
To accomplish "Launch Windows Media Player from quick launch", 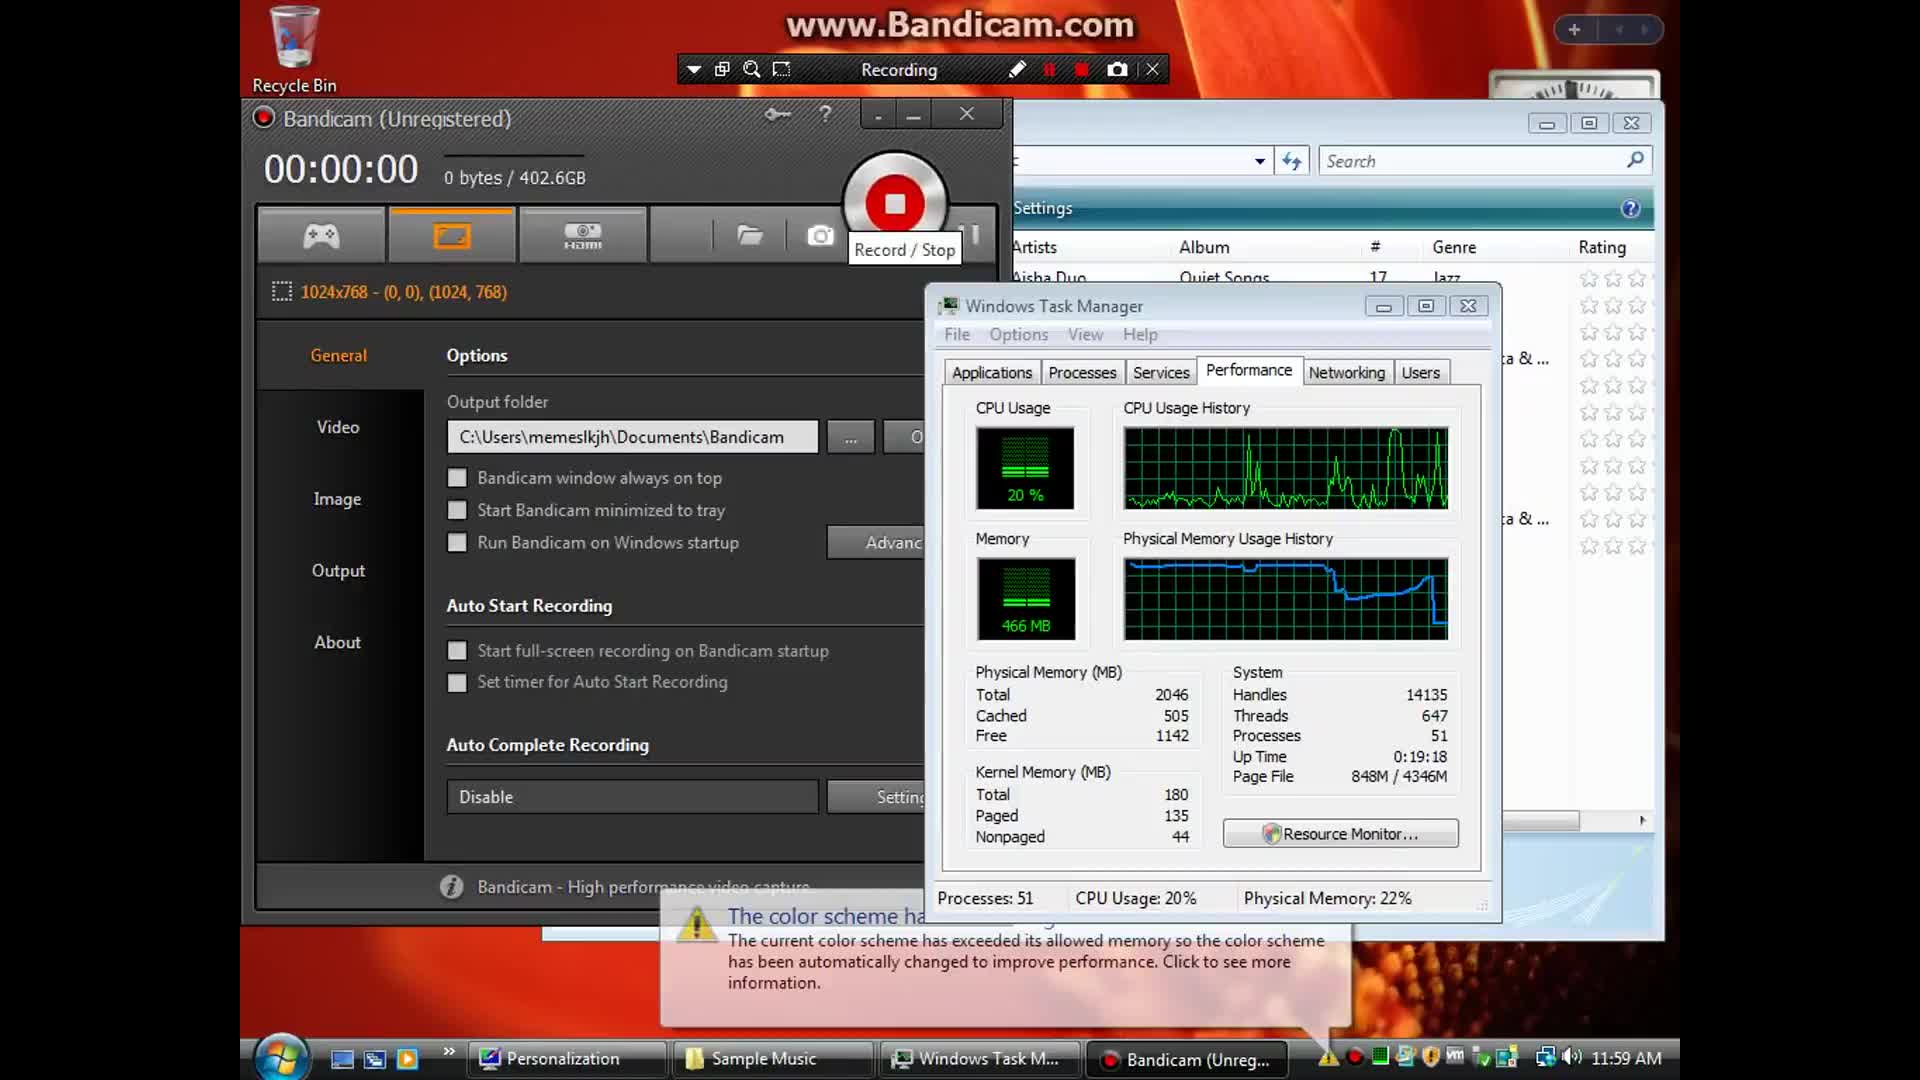I will coord(407,1059).
